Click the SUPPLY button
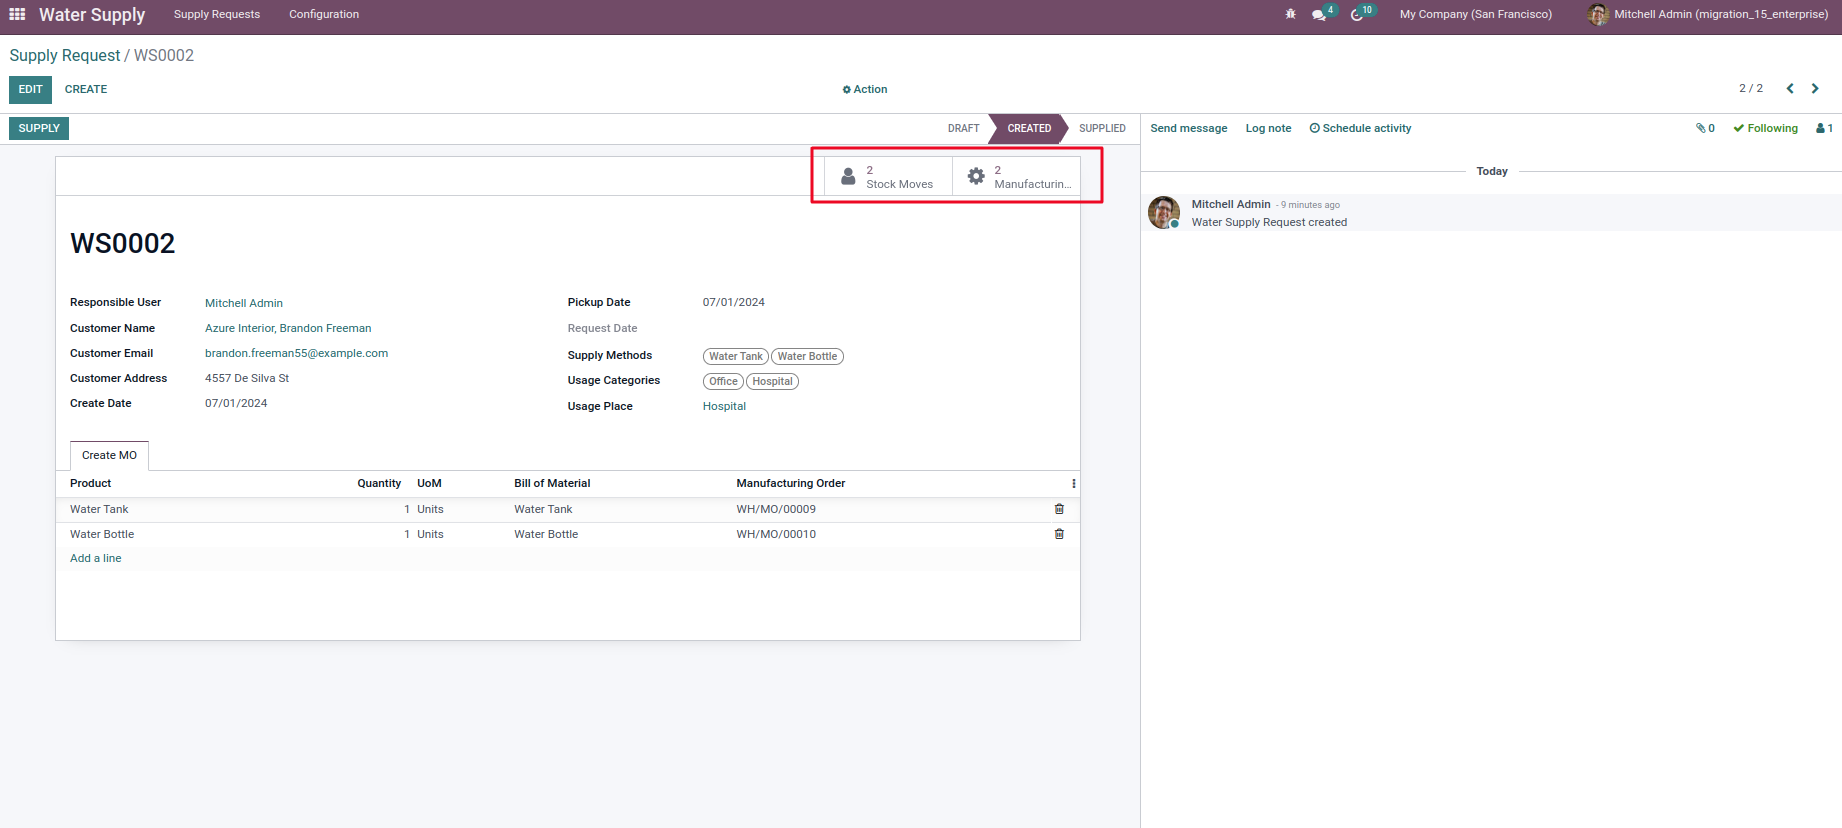This screenshot has height=828, width=1842. (x=39, y=128)
